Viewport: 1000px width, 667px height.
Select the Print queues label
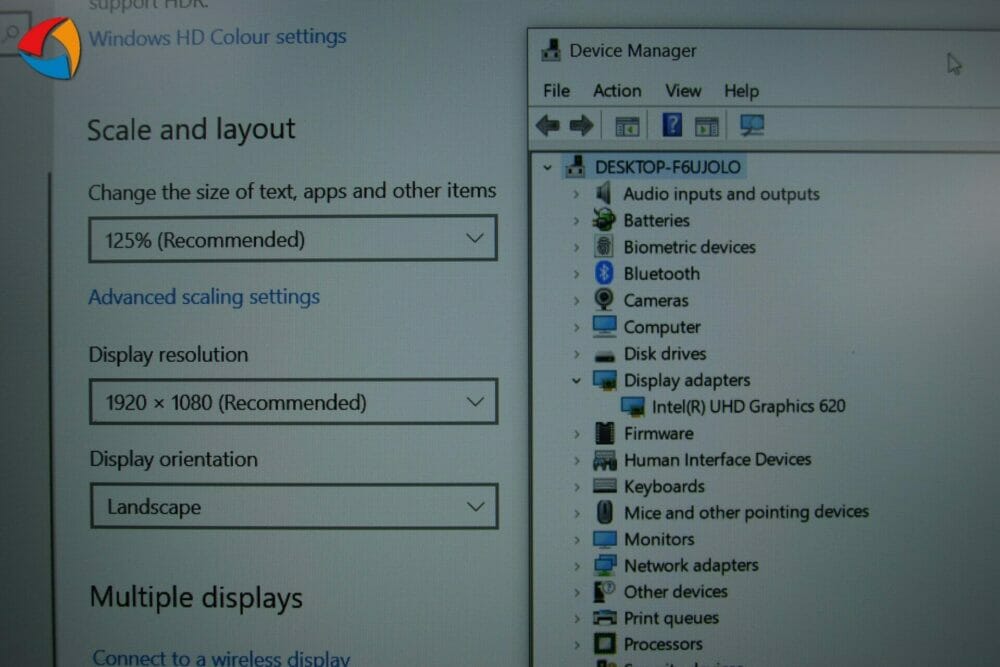pyautogui.click(x=671, y=618)
